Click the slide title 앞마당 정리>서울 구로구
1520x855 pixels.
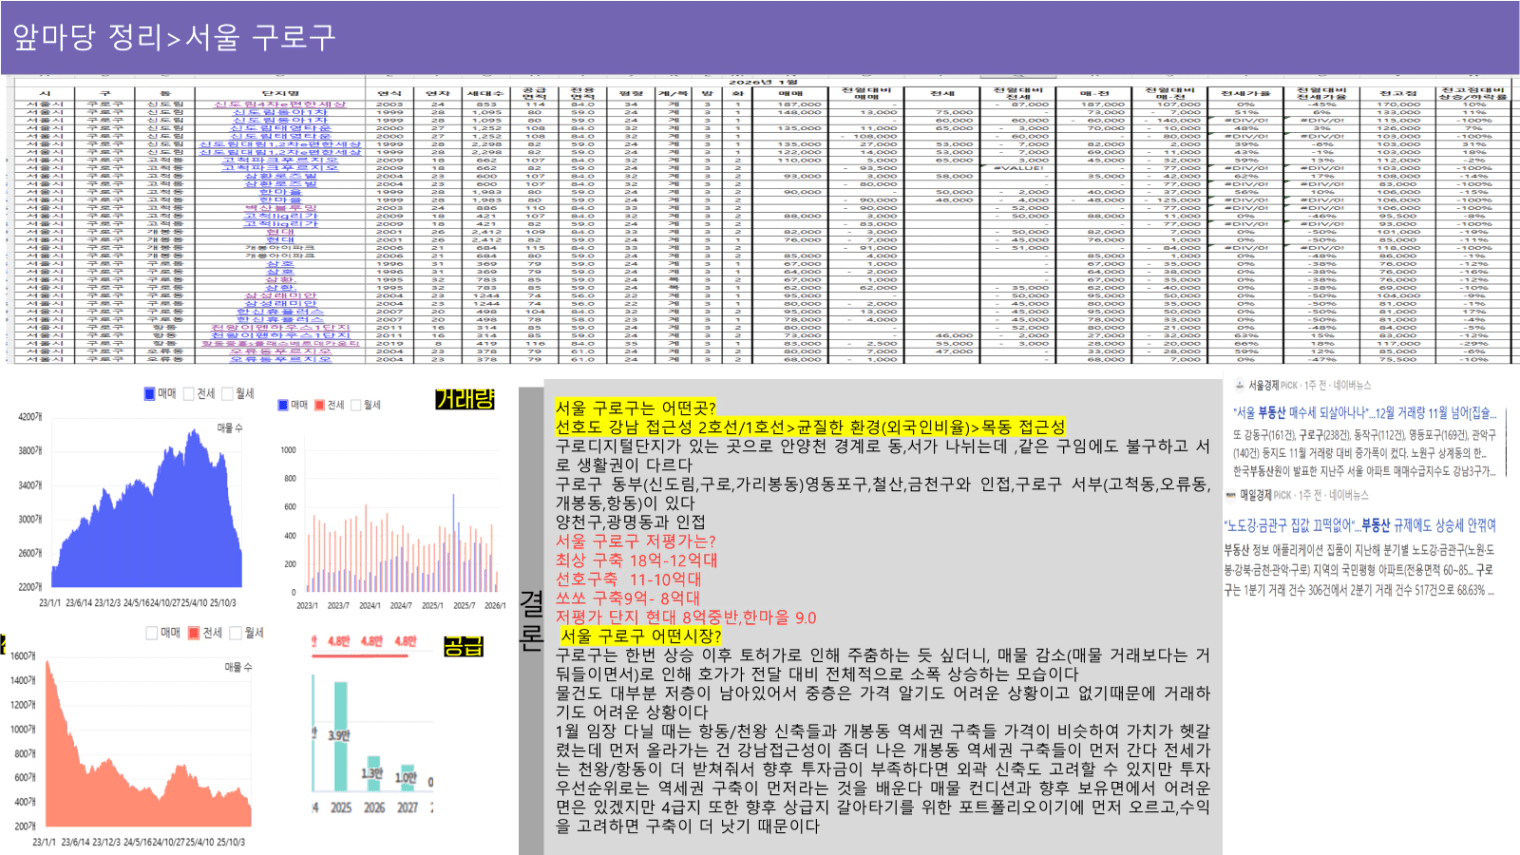pyautogui.click(x=174, y=37)
